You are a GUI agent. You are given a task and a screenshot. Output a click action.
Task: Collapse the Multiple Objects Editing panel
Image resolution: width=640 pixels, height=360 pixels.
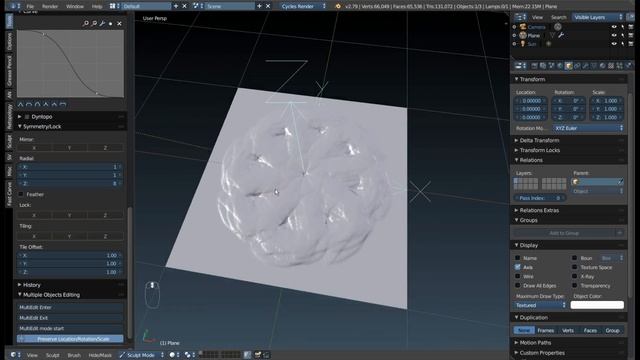[20, 295]
